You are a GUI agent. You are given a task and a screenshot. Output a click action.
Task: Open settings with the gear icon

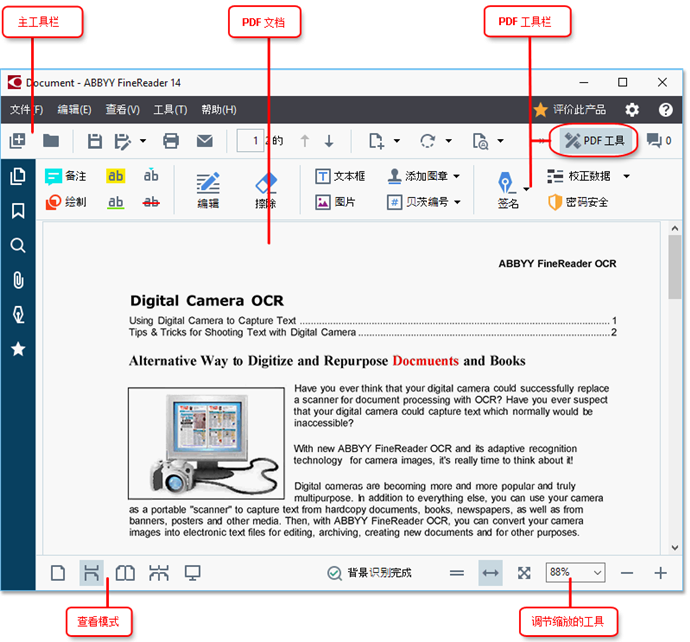[632, 110]
